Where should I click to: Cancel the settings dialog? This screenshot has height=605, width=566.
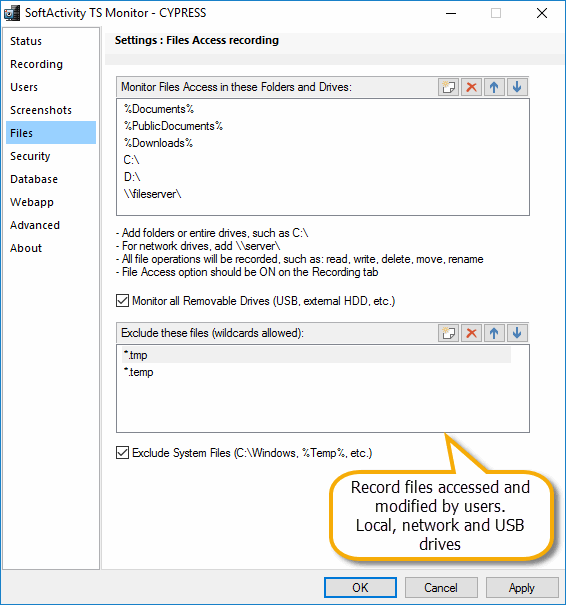pyautogui.click(x=441, y=588)
